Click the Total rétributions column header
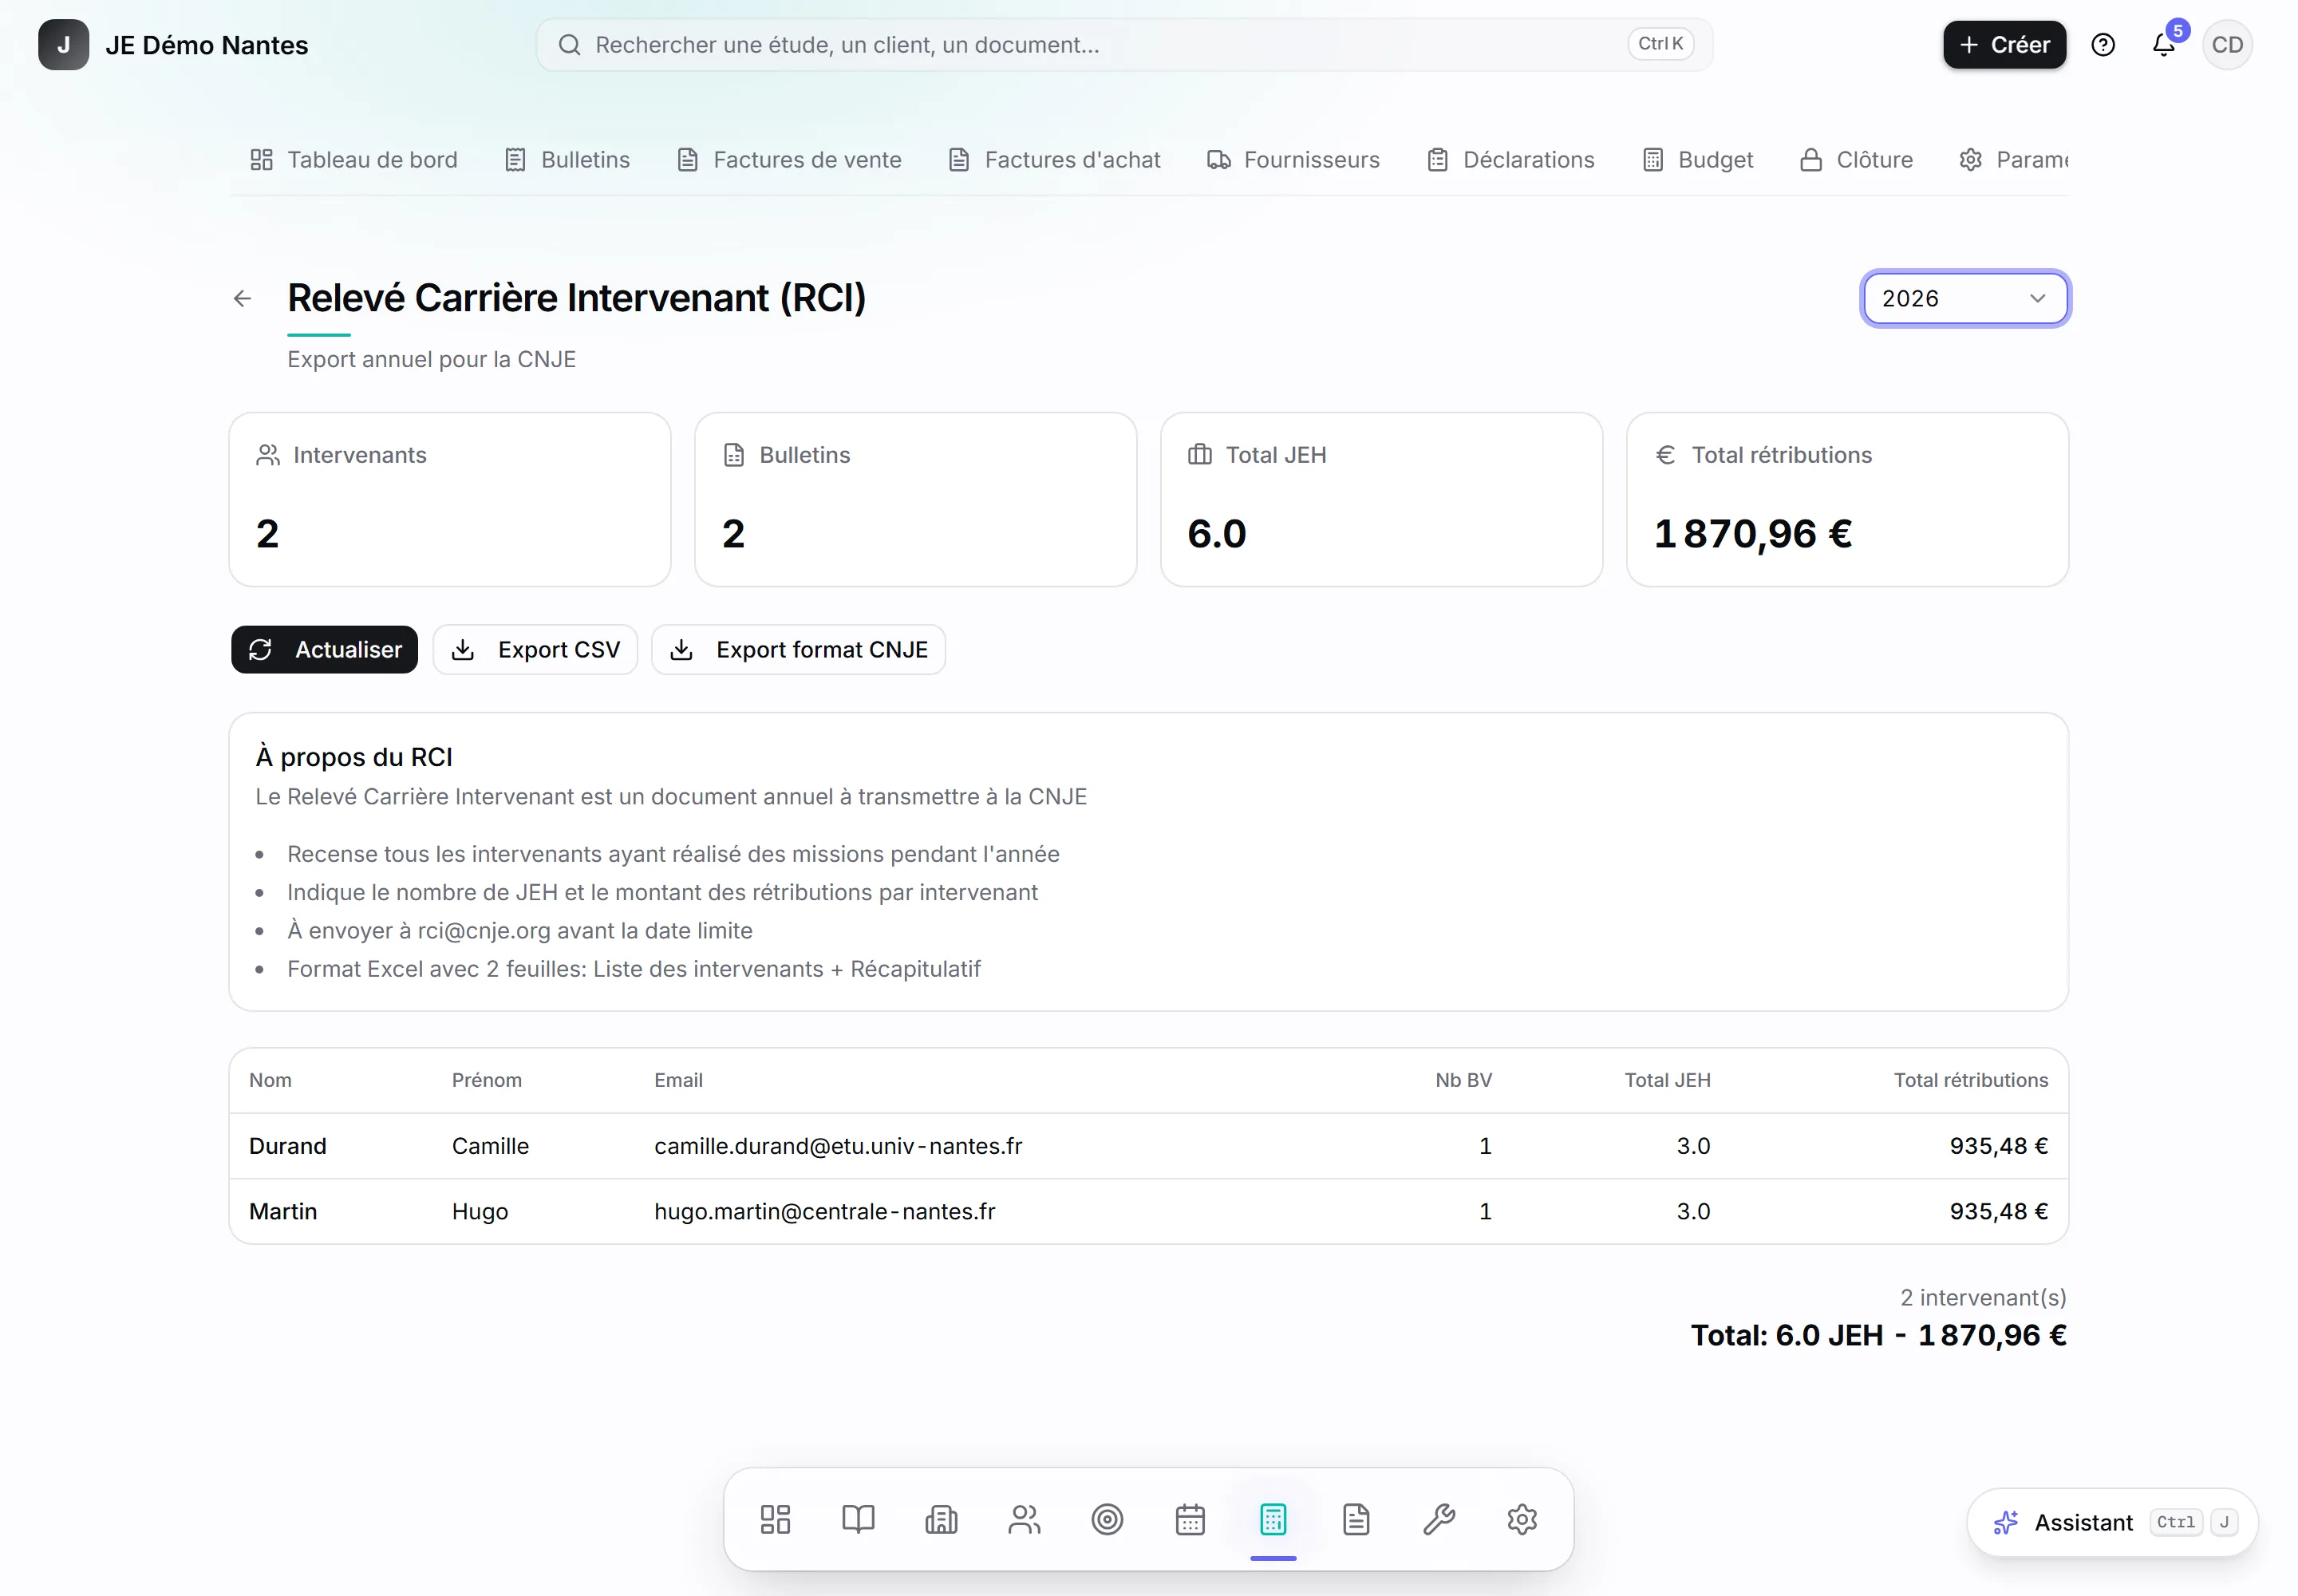2298x1596 pixels. (1970, 1080)
